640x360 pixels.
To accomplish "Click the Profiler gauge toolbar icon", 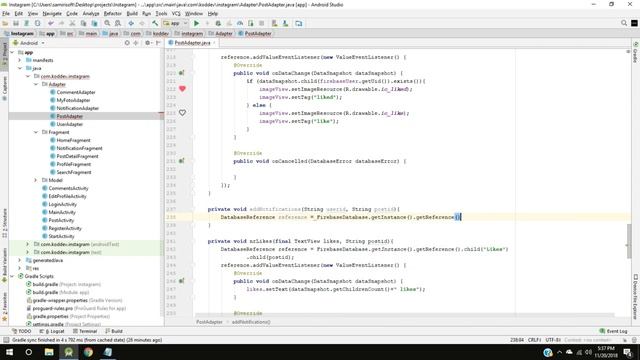I will (x=240, y=23).
